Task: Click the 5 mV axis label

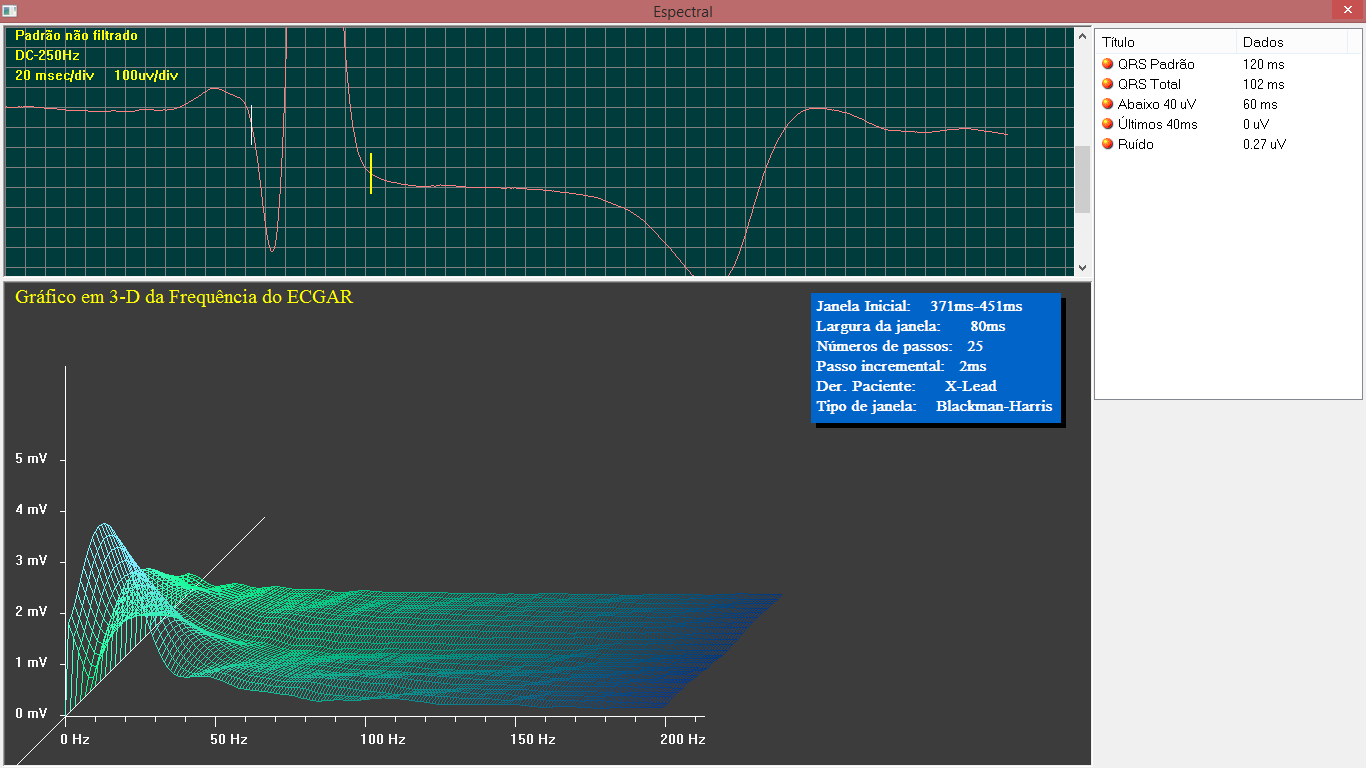Action: 31,459
